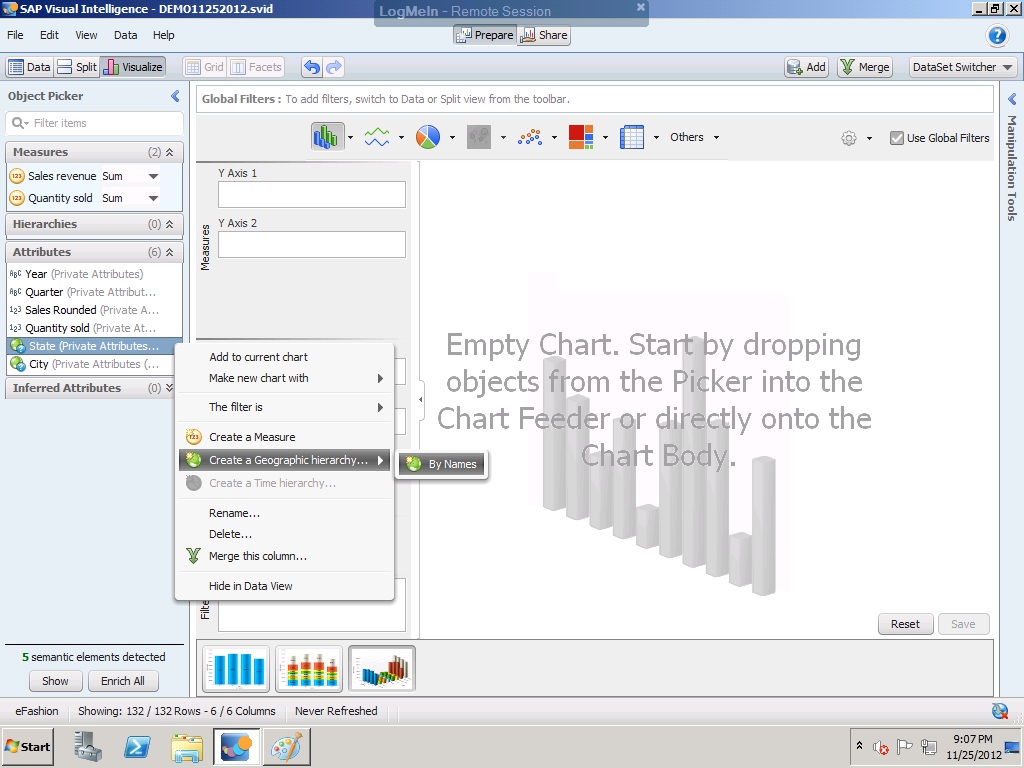Collapse the Attributes section

pos(169,252)
